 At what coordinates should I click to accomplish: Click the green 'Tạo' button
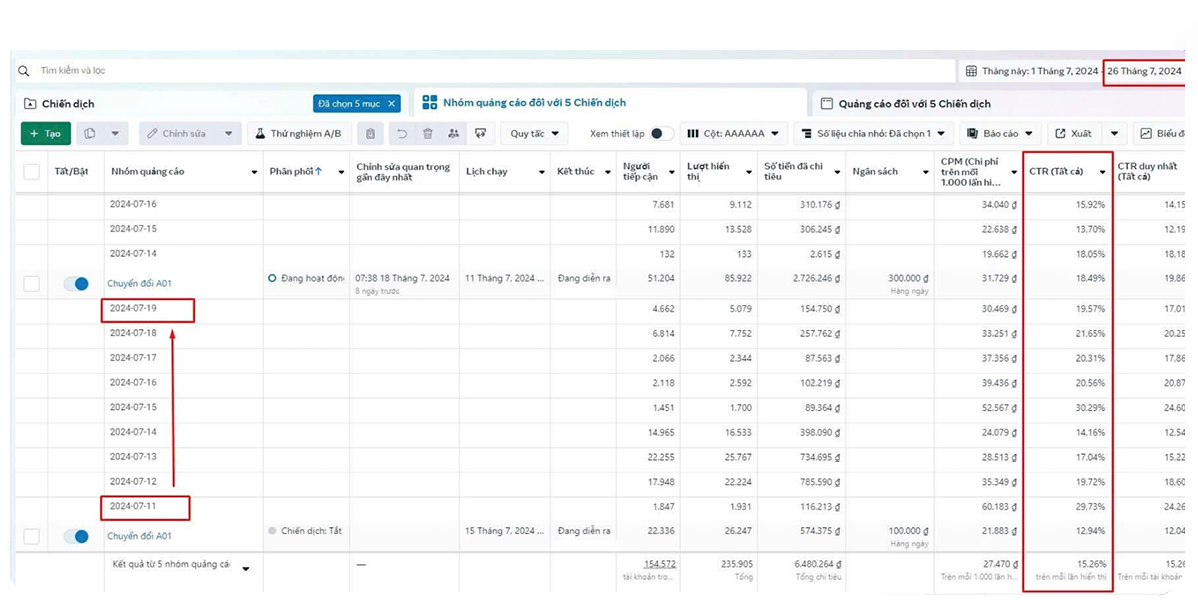click(x=45, y=133)
